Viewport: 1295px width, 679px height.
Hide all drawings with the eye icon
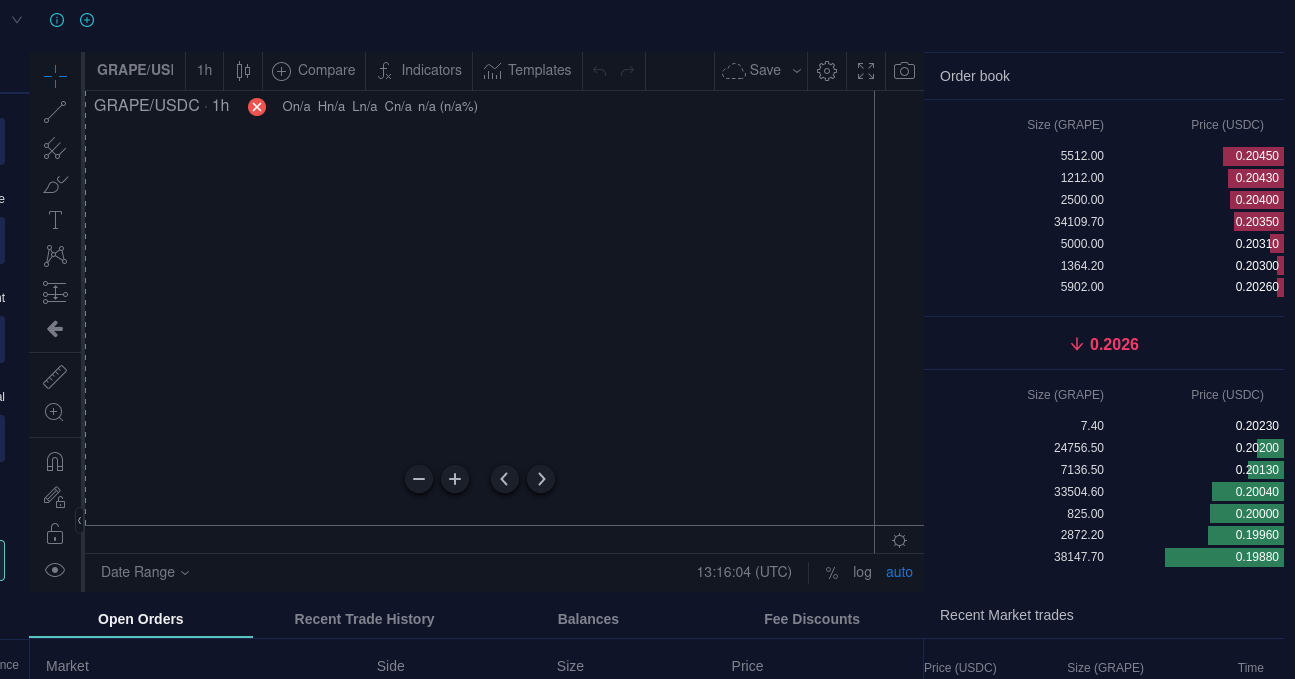(x=55, y=569)
